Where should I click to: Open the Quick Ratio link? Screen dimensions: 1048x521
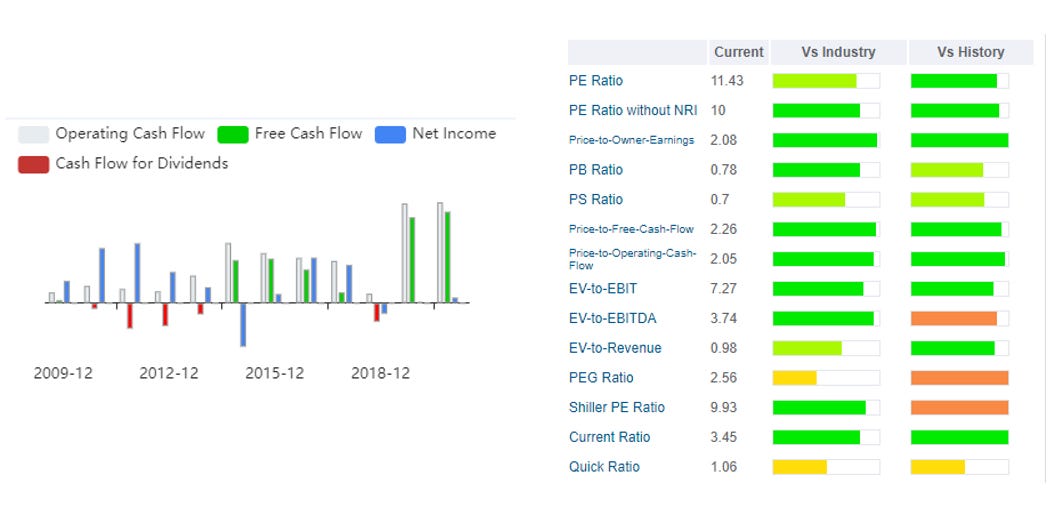(604, 467)
